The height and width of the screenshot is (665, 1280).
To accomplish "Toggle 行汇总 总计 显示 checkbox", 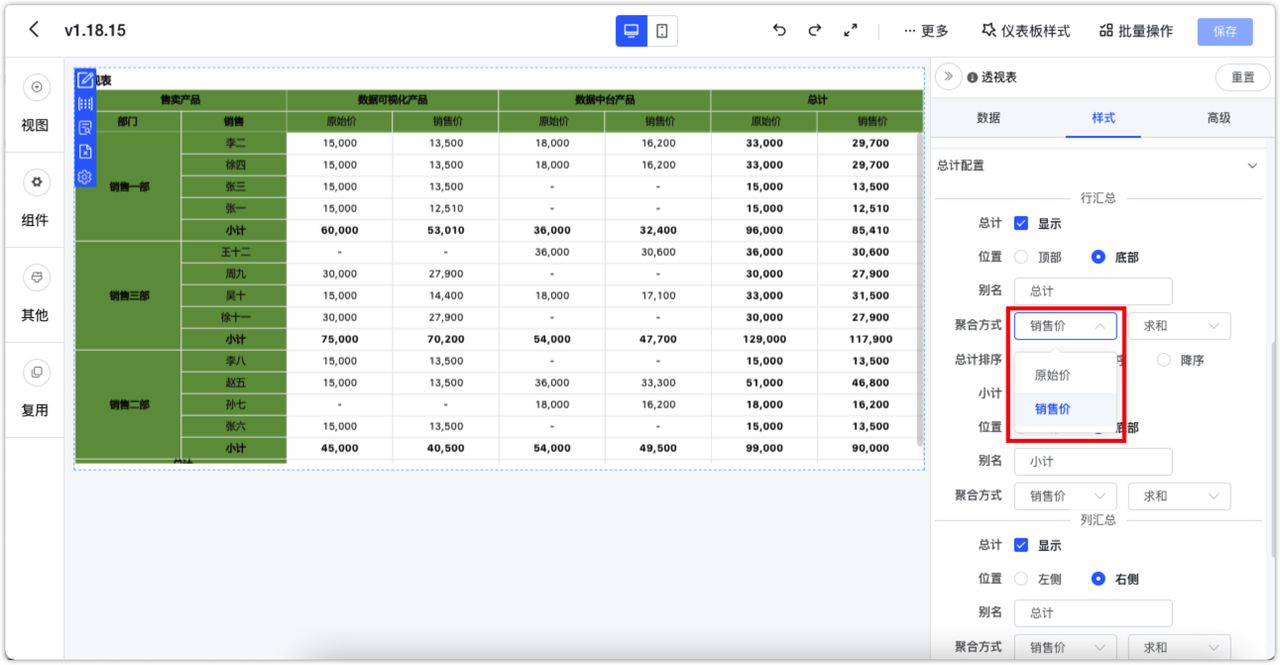I will click(x=1021, y=223).
